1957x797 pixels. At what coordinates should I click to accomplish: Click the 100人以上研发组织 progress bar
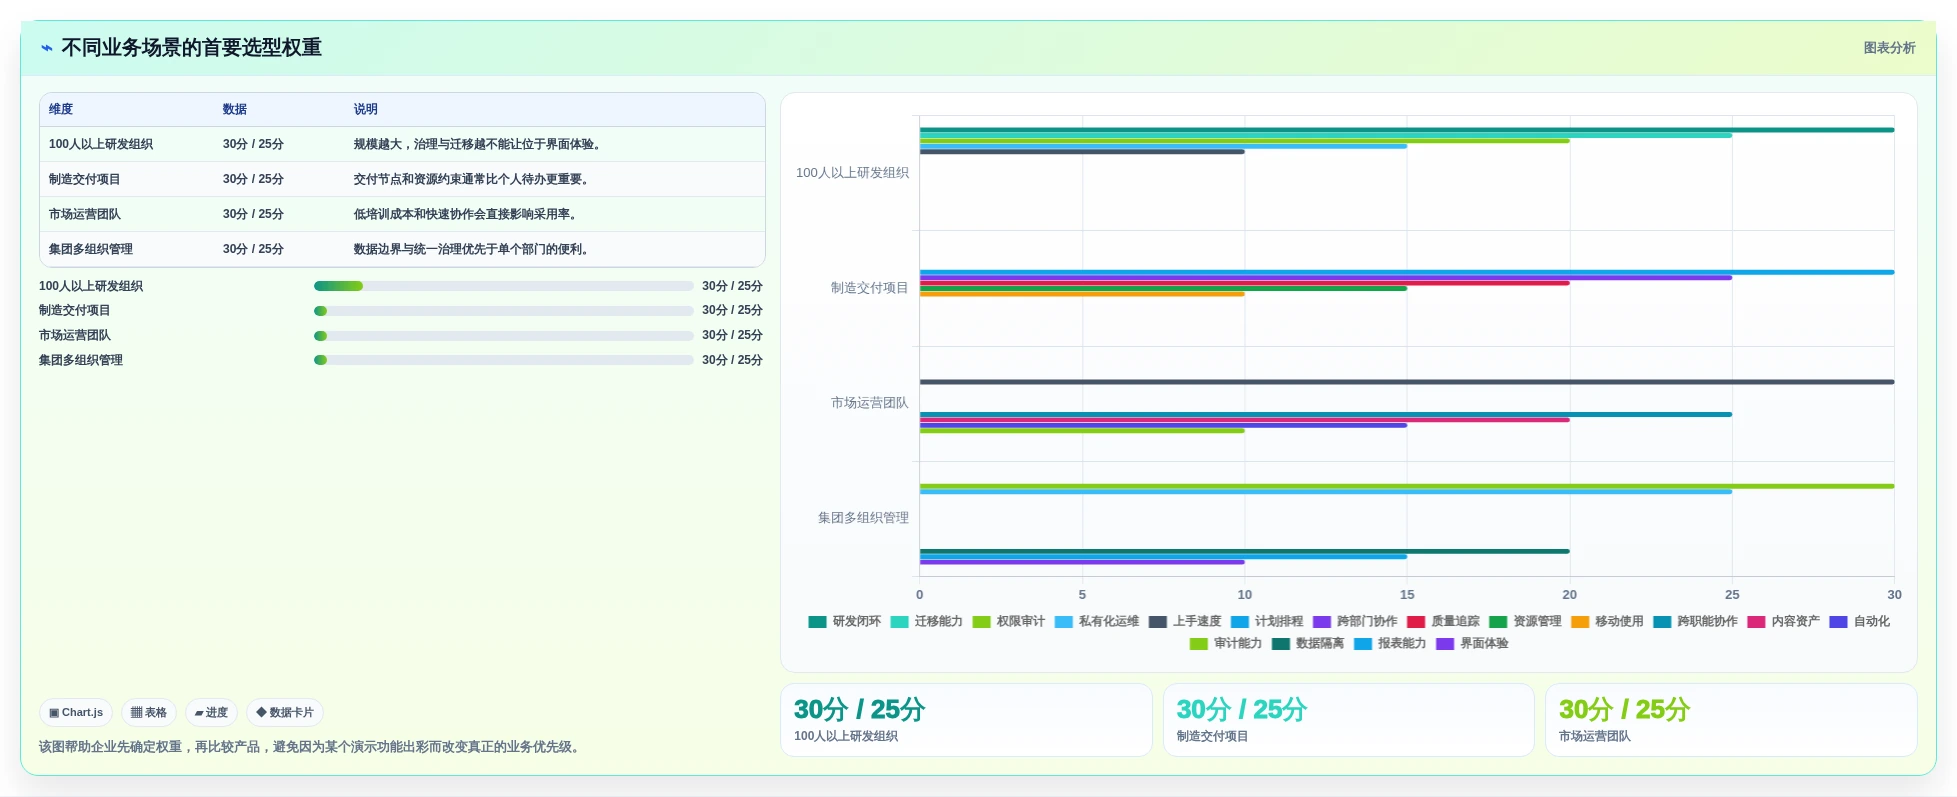tap(503, 286)
